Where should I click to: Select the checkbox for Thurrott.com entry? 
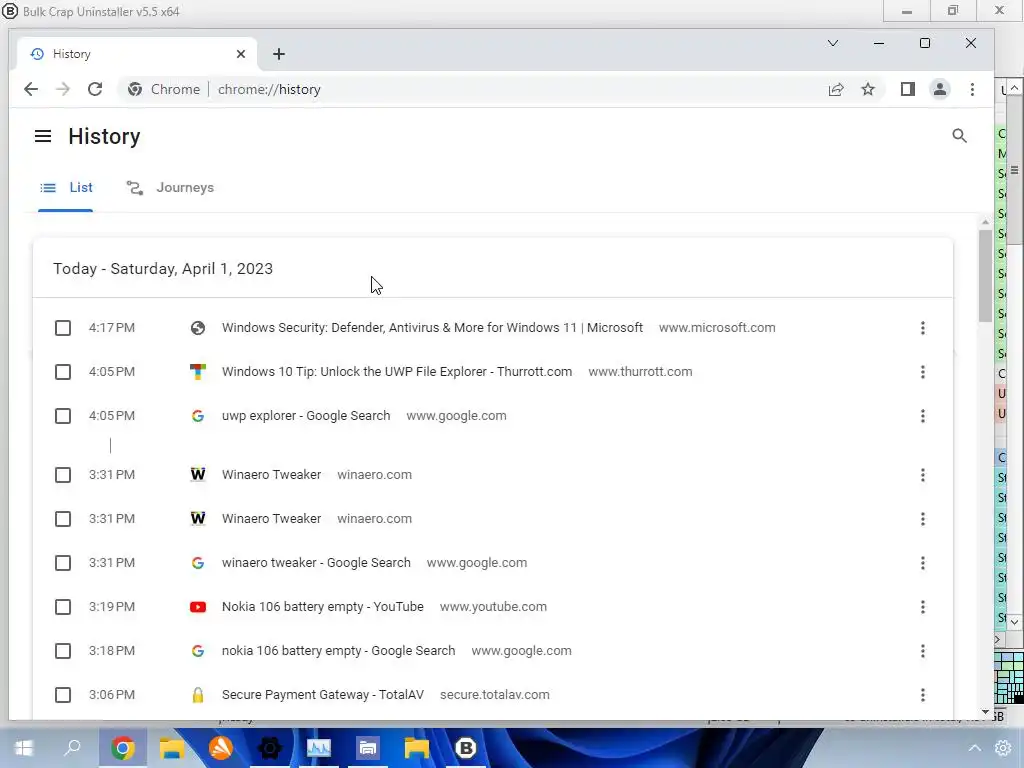pos(63,372)
